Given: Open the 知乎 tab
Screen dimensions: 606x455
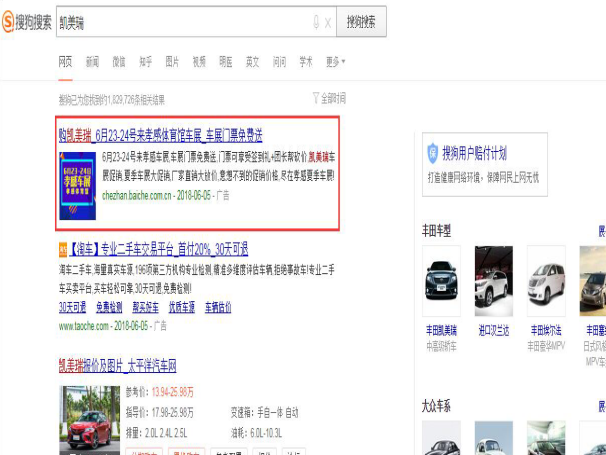Looking at the screenshot, I should [146, 61].
